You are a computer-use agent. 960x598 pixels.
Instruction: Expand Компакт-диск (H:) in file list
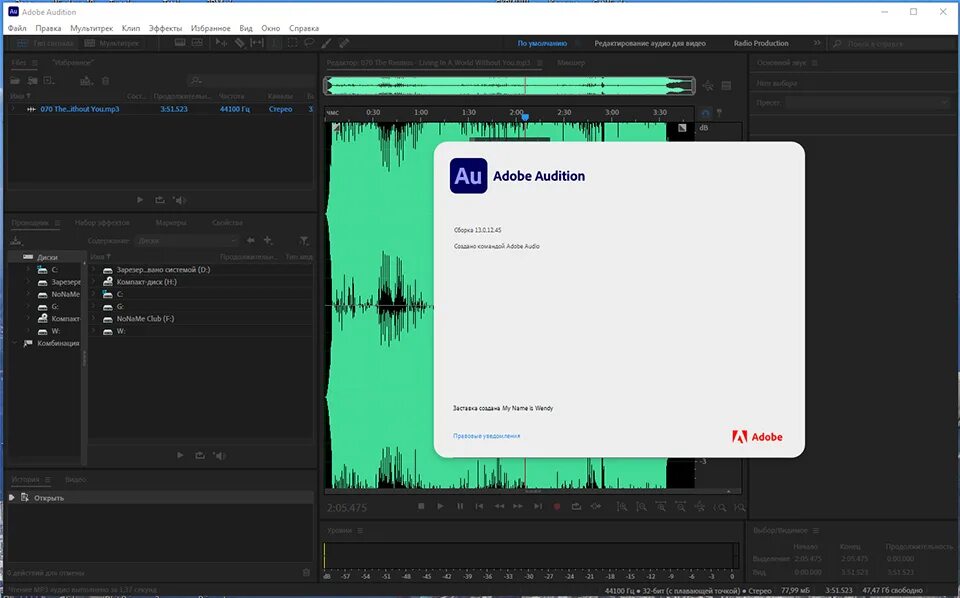tap(93, 282)
